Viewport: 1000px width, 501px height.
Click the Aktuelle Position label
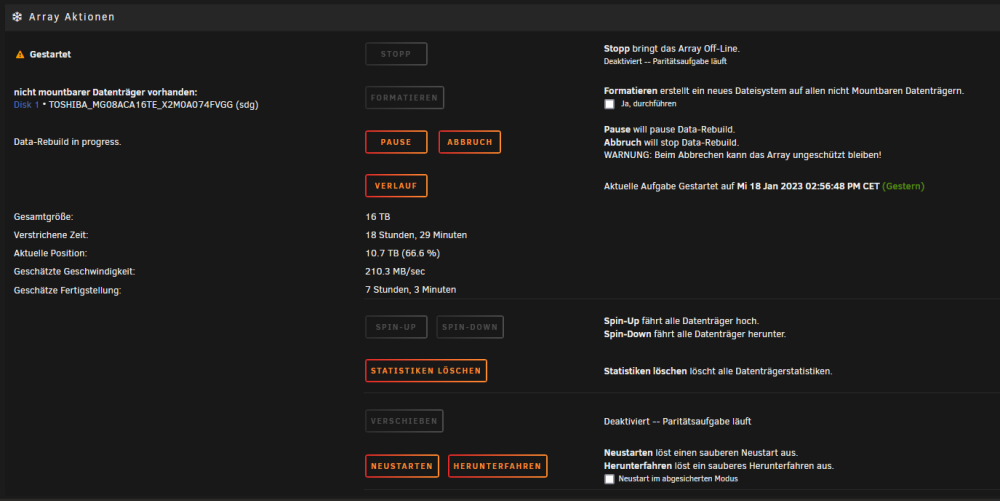click(x=50, y=253)
